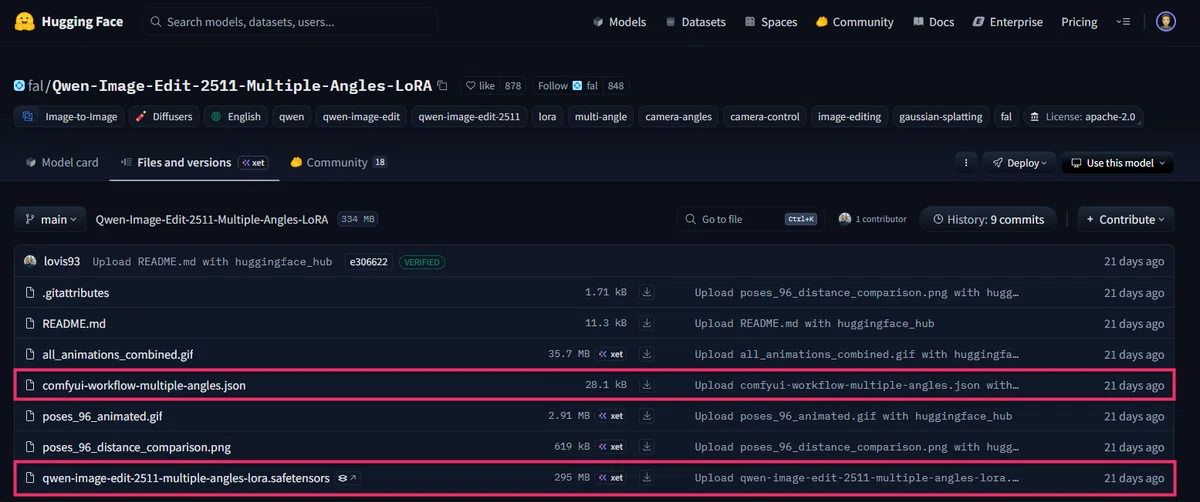This screenshot has width=1200, height=502.
Task: Switch to the Files and versions tab
Action: click(193, 162)
